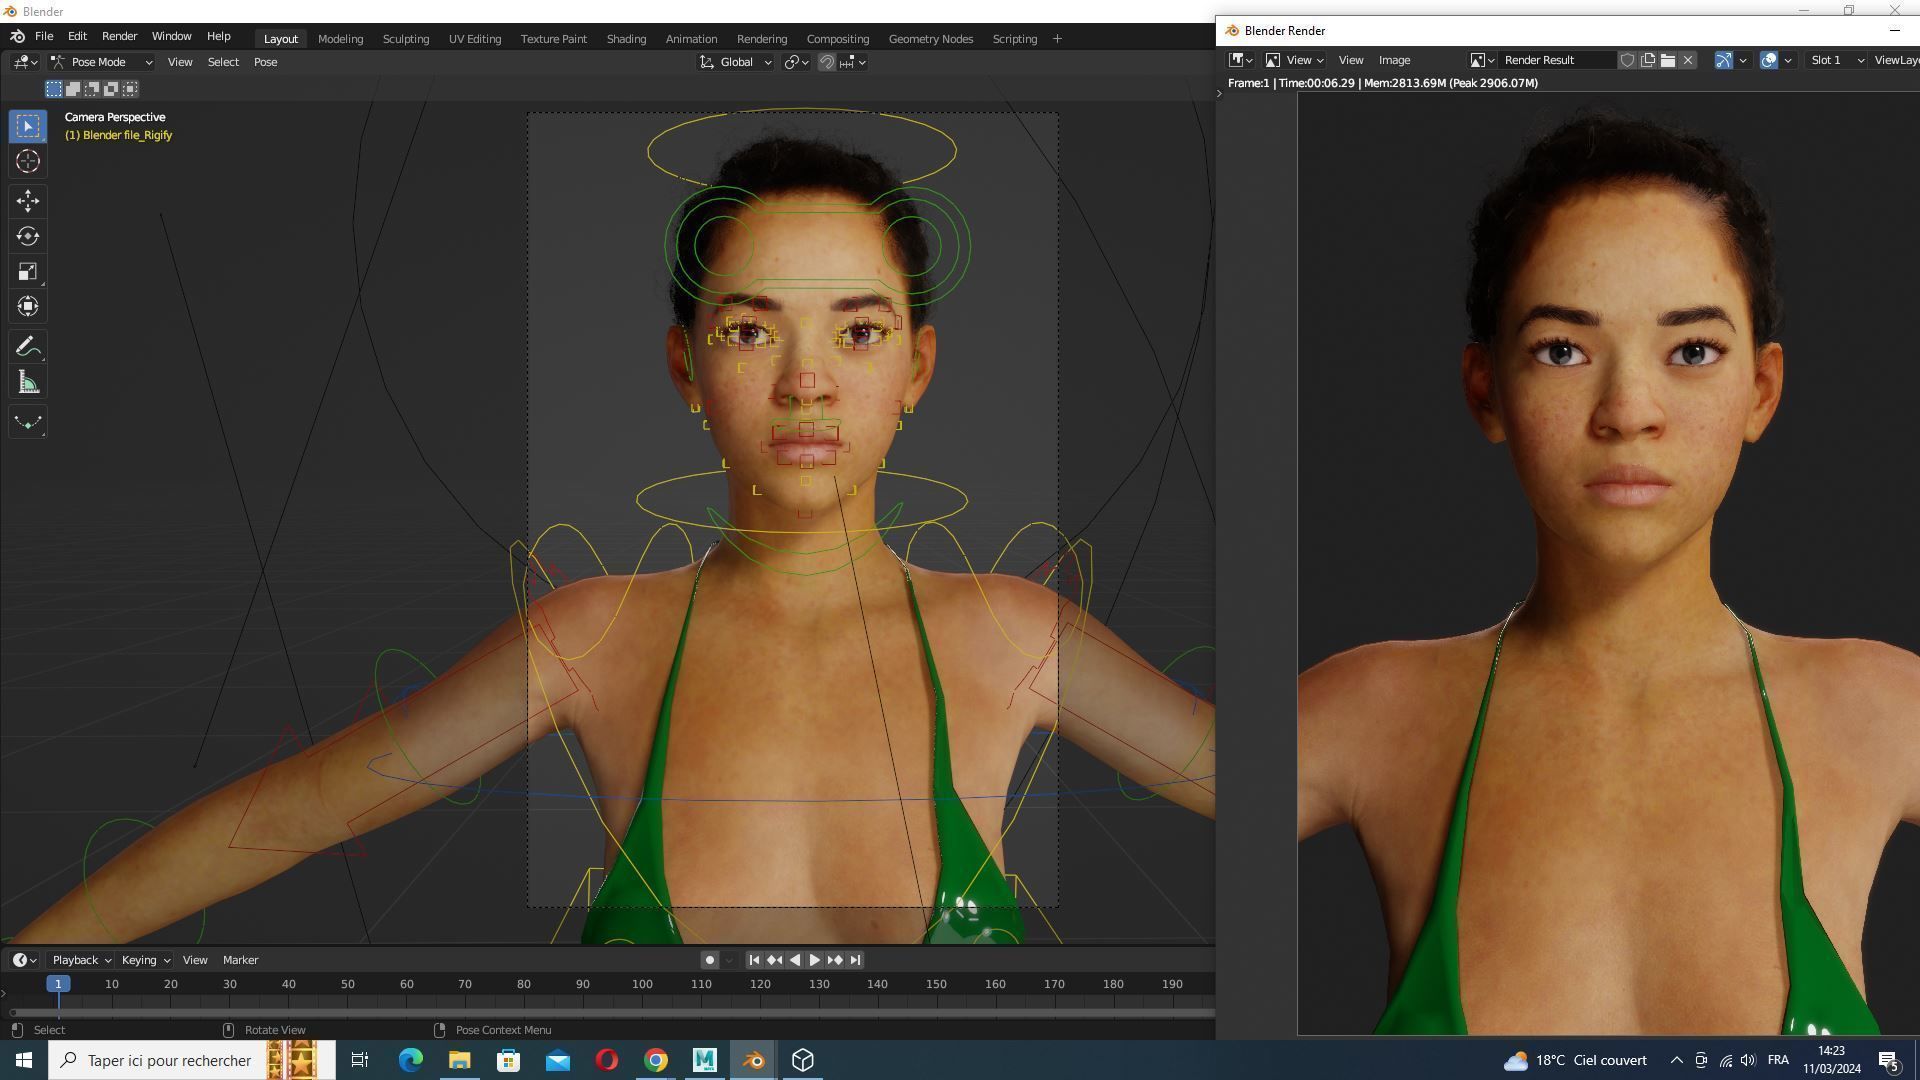
Task: Expand the Slot 1 dropdown
Action: 1837,60
